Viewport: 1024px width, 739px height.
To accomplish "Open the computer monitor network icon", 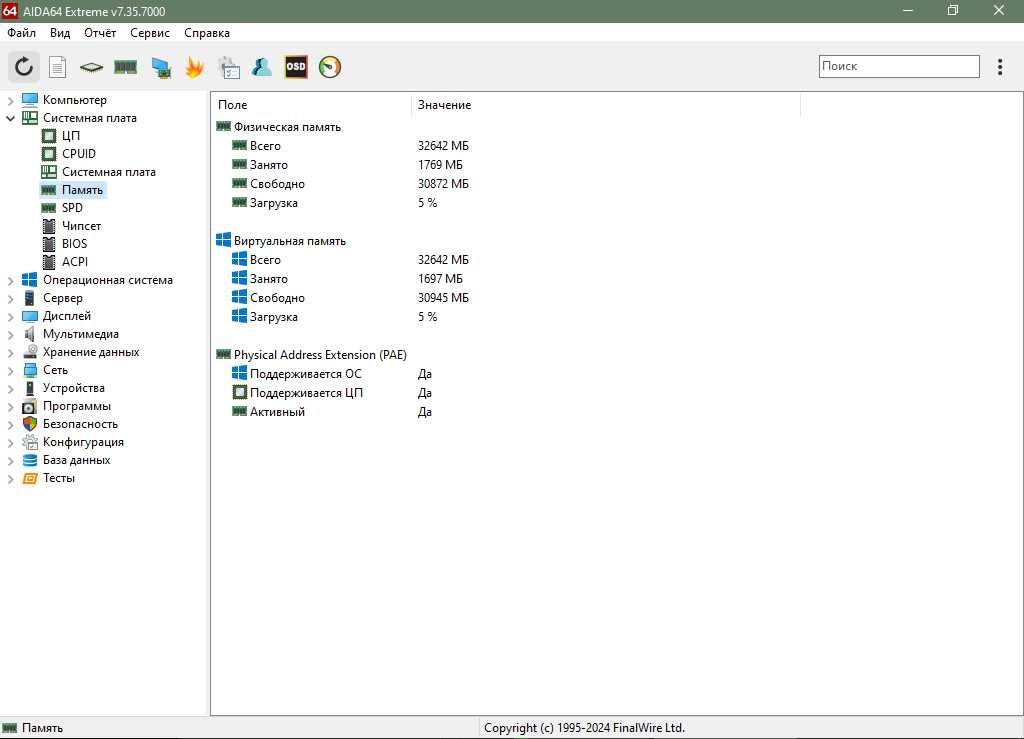I will click(x=161, y=67).
